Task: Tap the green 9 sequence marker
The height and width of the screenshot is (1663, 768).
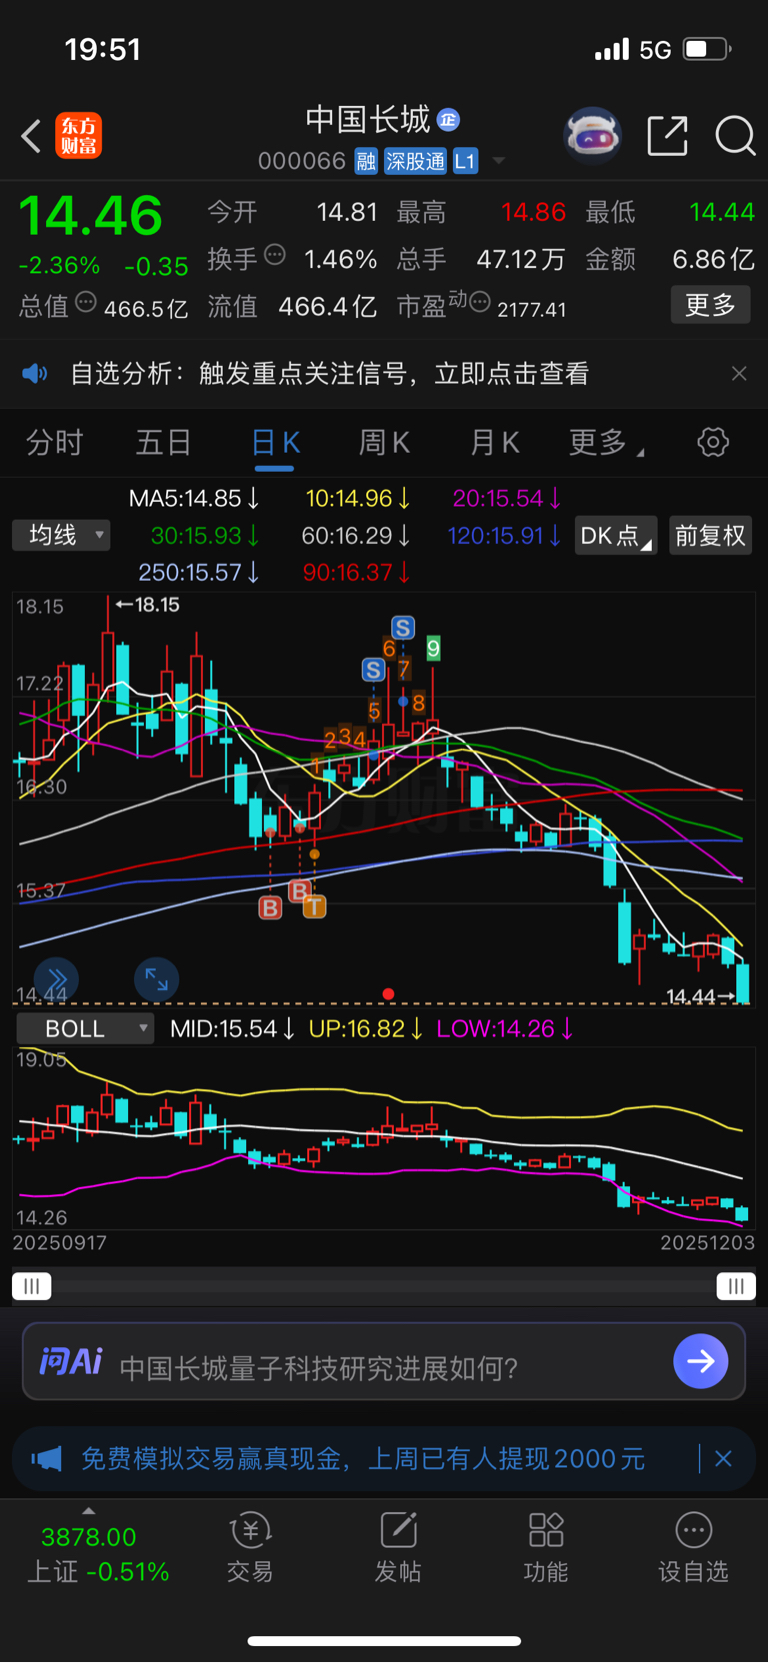Action: (x=433, y=649)
